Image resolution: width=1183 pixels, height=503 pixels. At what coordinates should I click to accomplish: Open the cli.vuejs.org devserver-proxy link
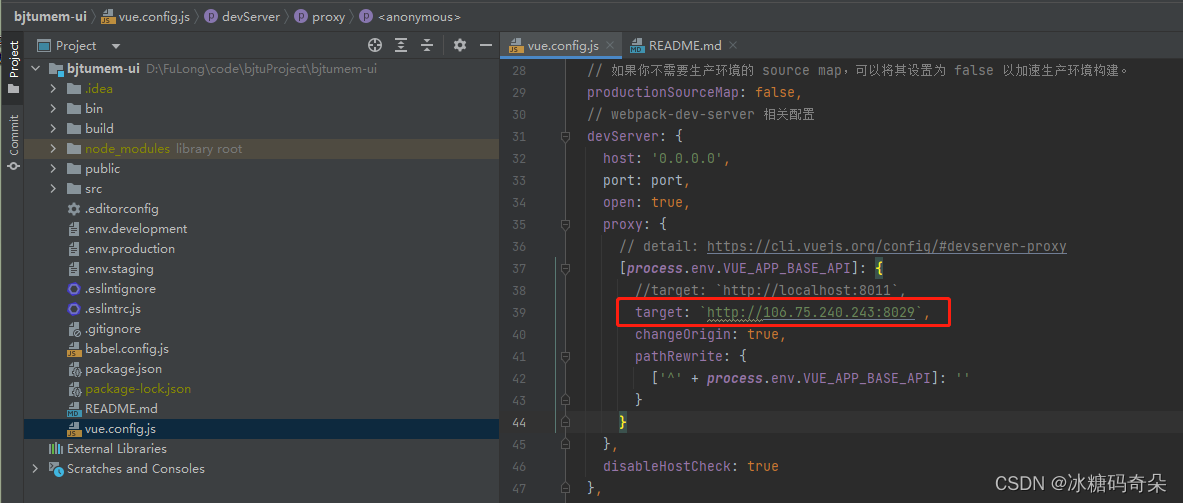coord(886,247)
